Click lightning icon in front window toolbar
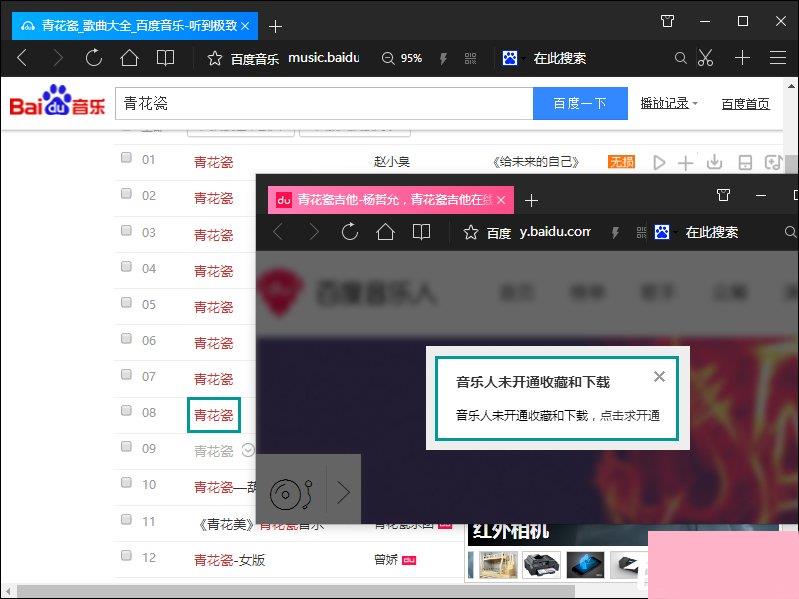Image resolution: width=799 pixels, height=599 pixels. coord(615,233)
